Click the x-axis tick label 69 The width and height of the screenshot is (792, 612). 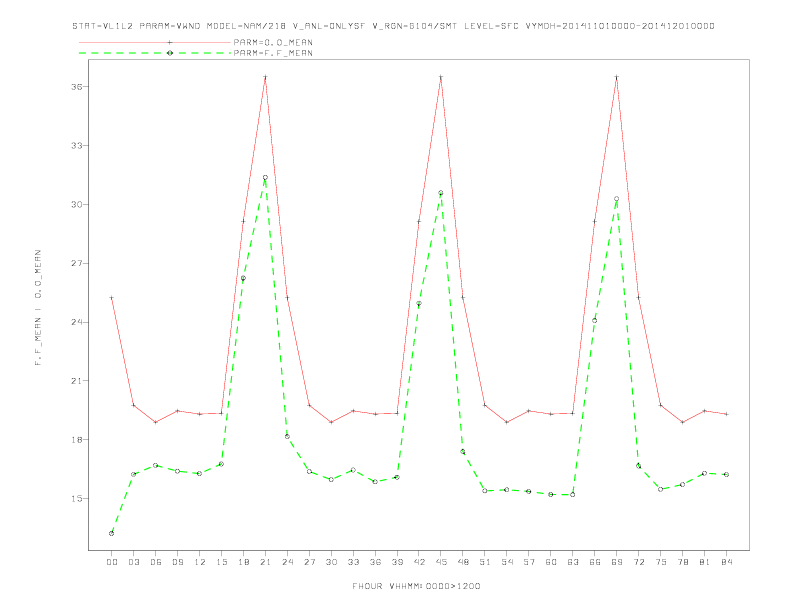point(617,562)
